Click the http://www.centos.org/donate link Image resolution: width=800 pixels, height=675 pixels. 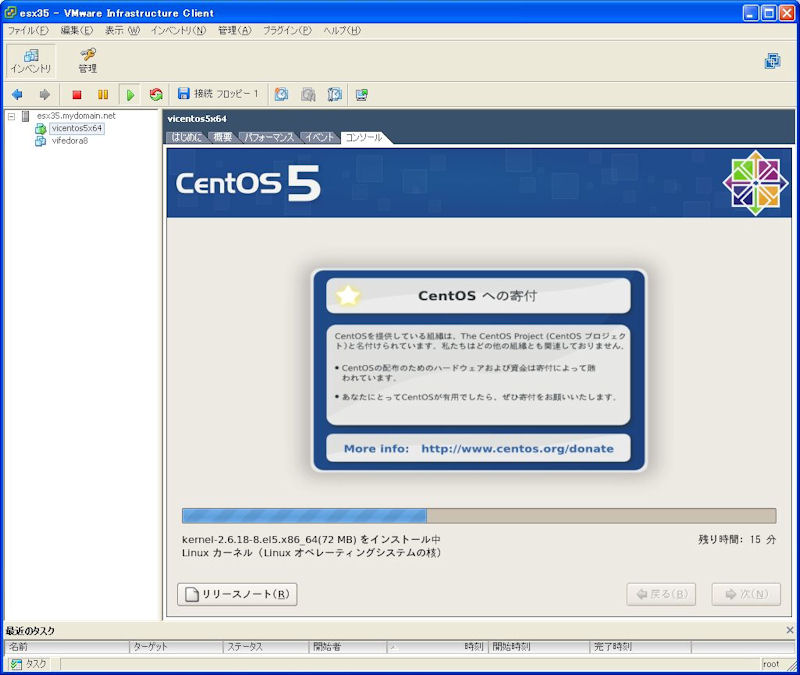pos(517,448)
